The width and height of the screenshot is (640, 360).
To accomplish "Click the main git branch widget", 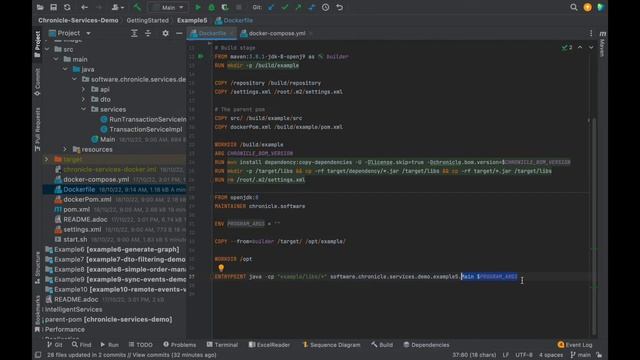I will (x=581, y=355).
